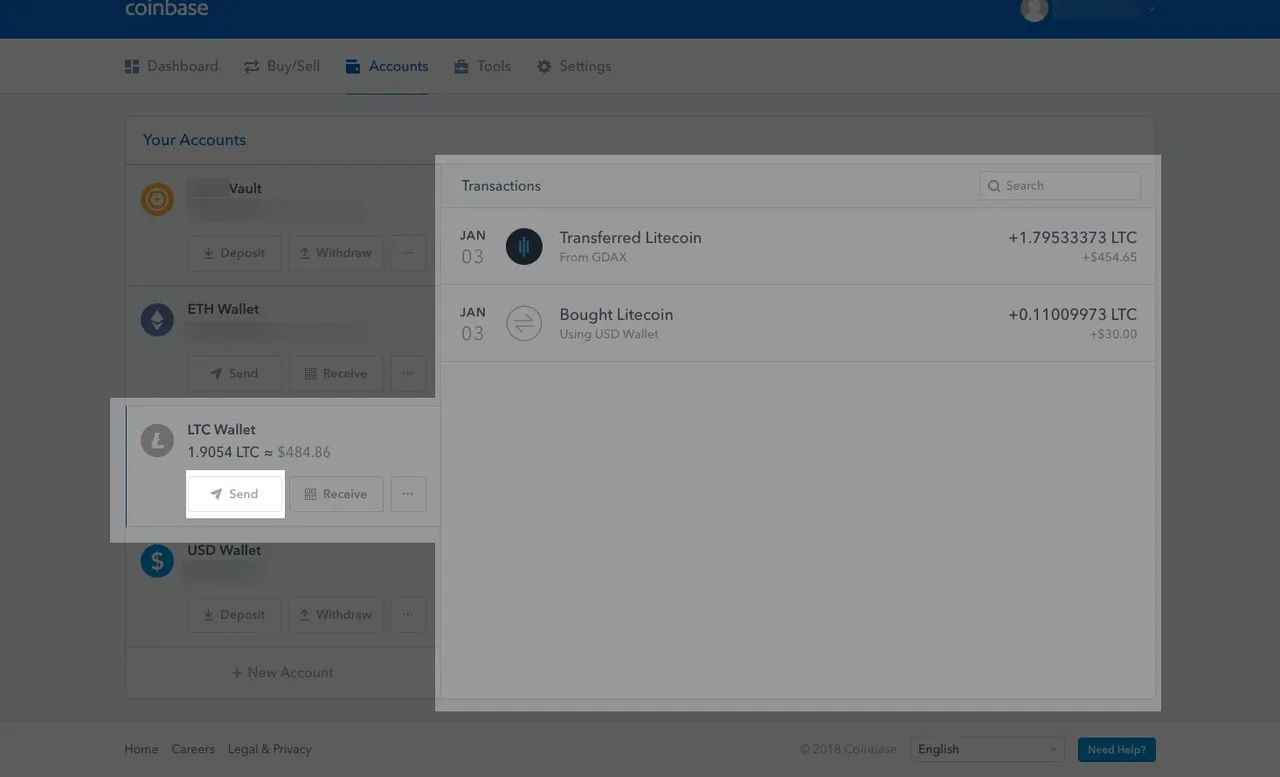
Task: Click the Coinbase logo
Action: pyautogui.click(x=167, y=9)
